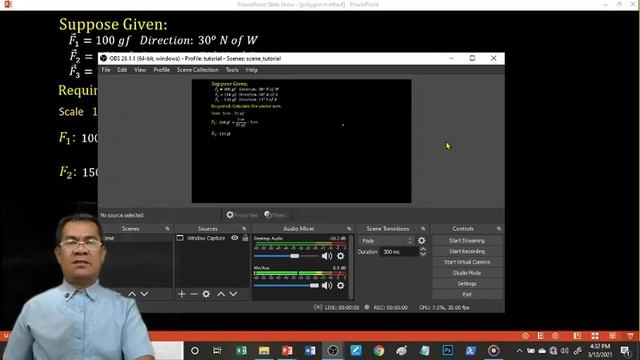This screenshot has width=640, height=360.
Task: Pop out the Scenes dock panel
Action: pyautogui.click(x=167, y=229)
